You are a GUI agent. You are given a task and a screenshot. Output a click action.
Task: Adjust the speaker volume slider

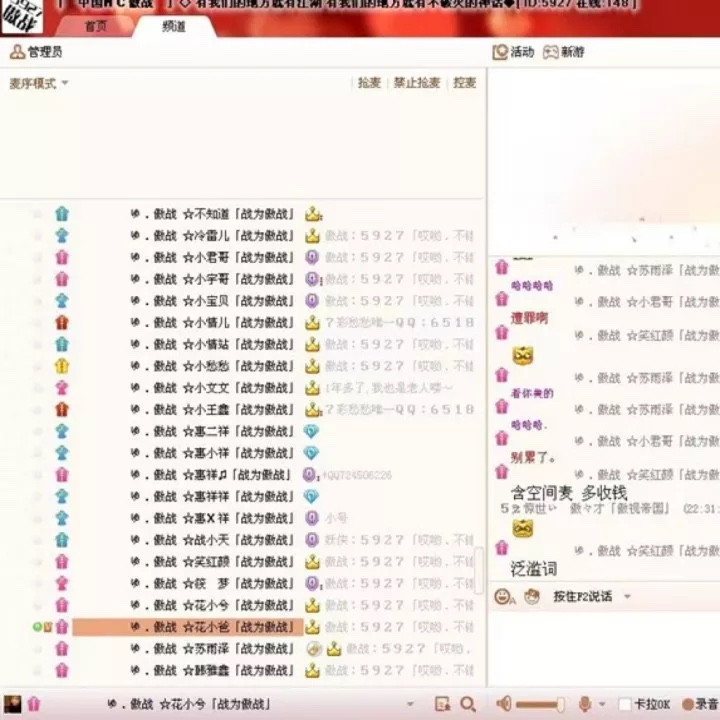tap(540, 704)
